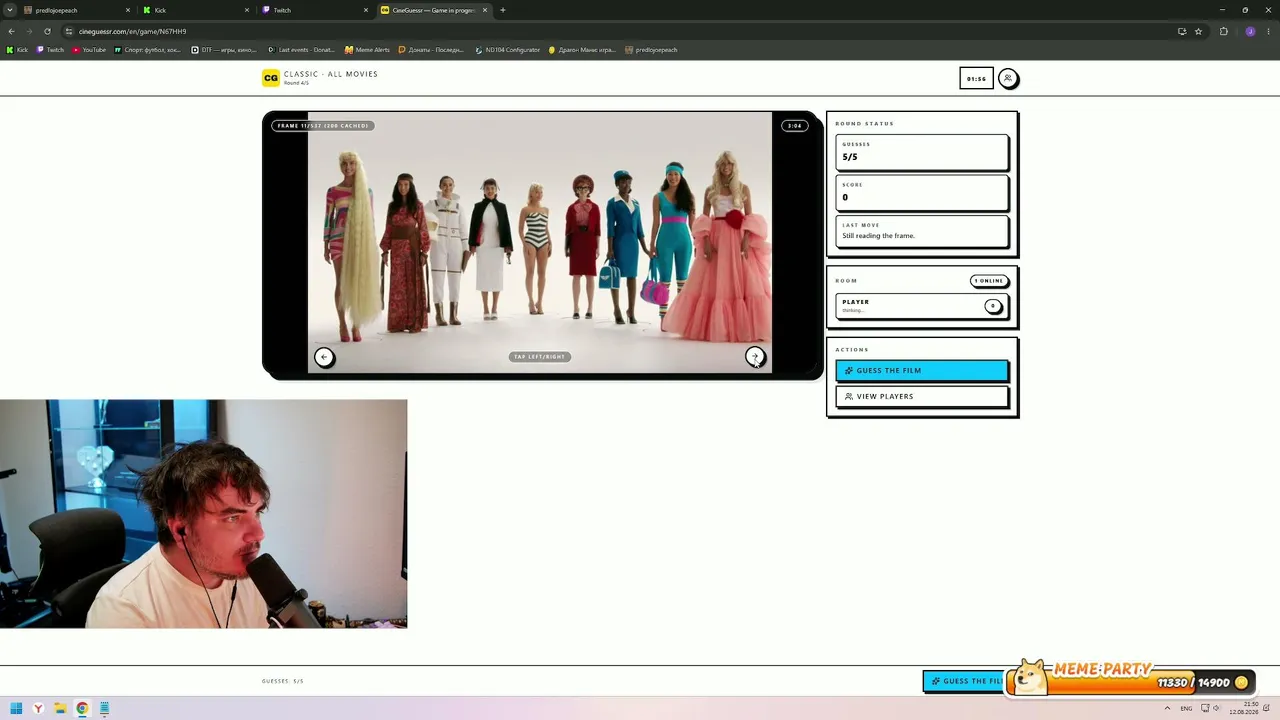
Task: Close the CineGuessr tab
Action: tap(485, 10)
